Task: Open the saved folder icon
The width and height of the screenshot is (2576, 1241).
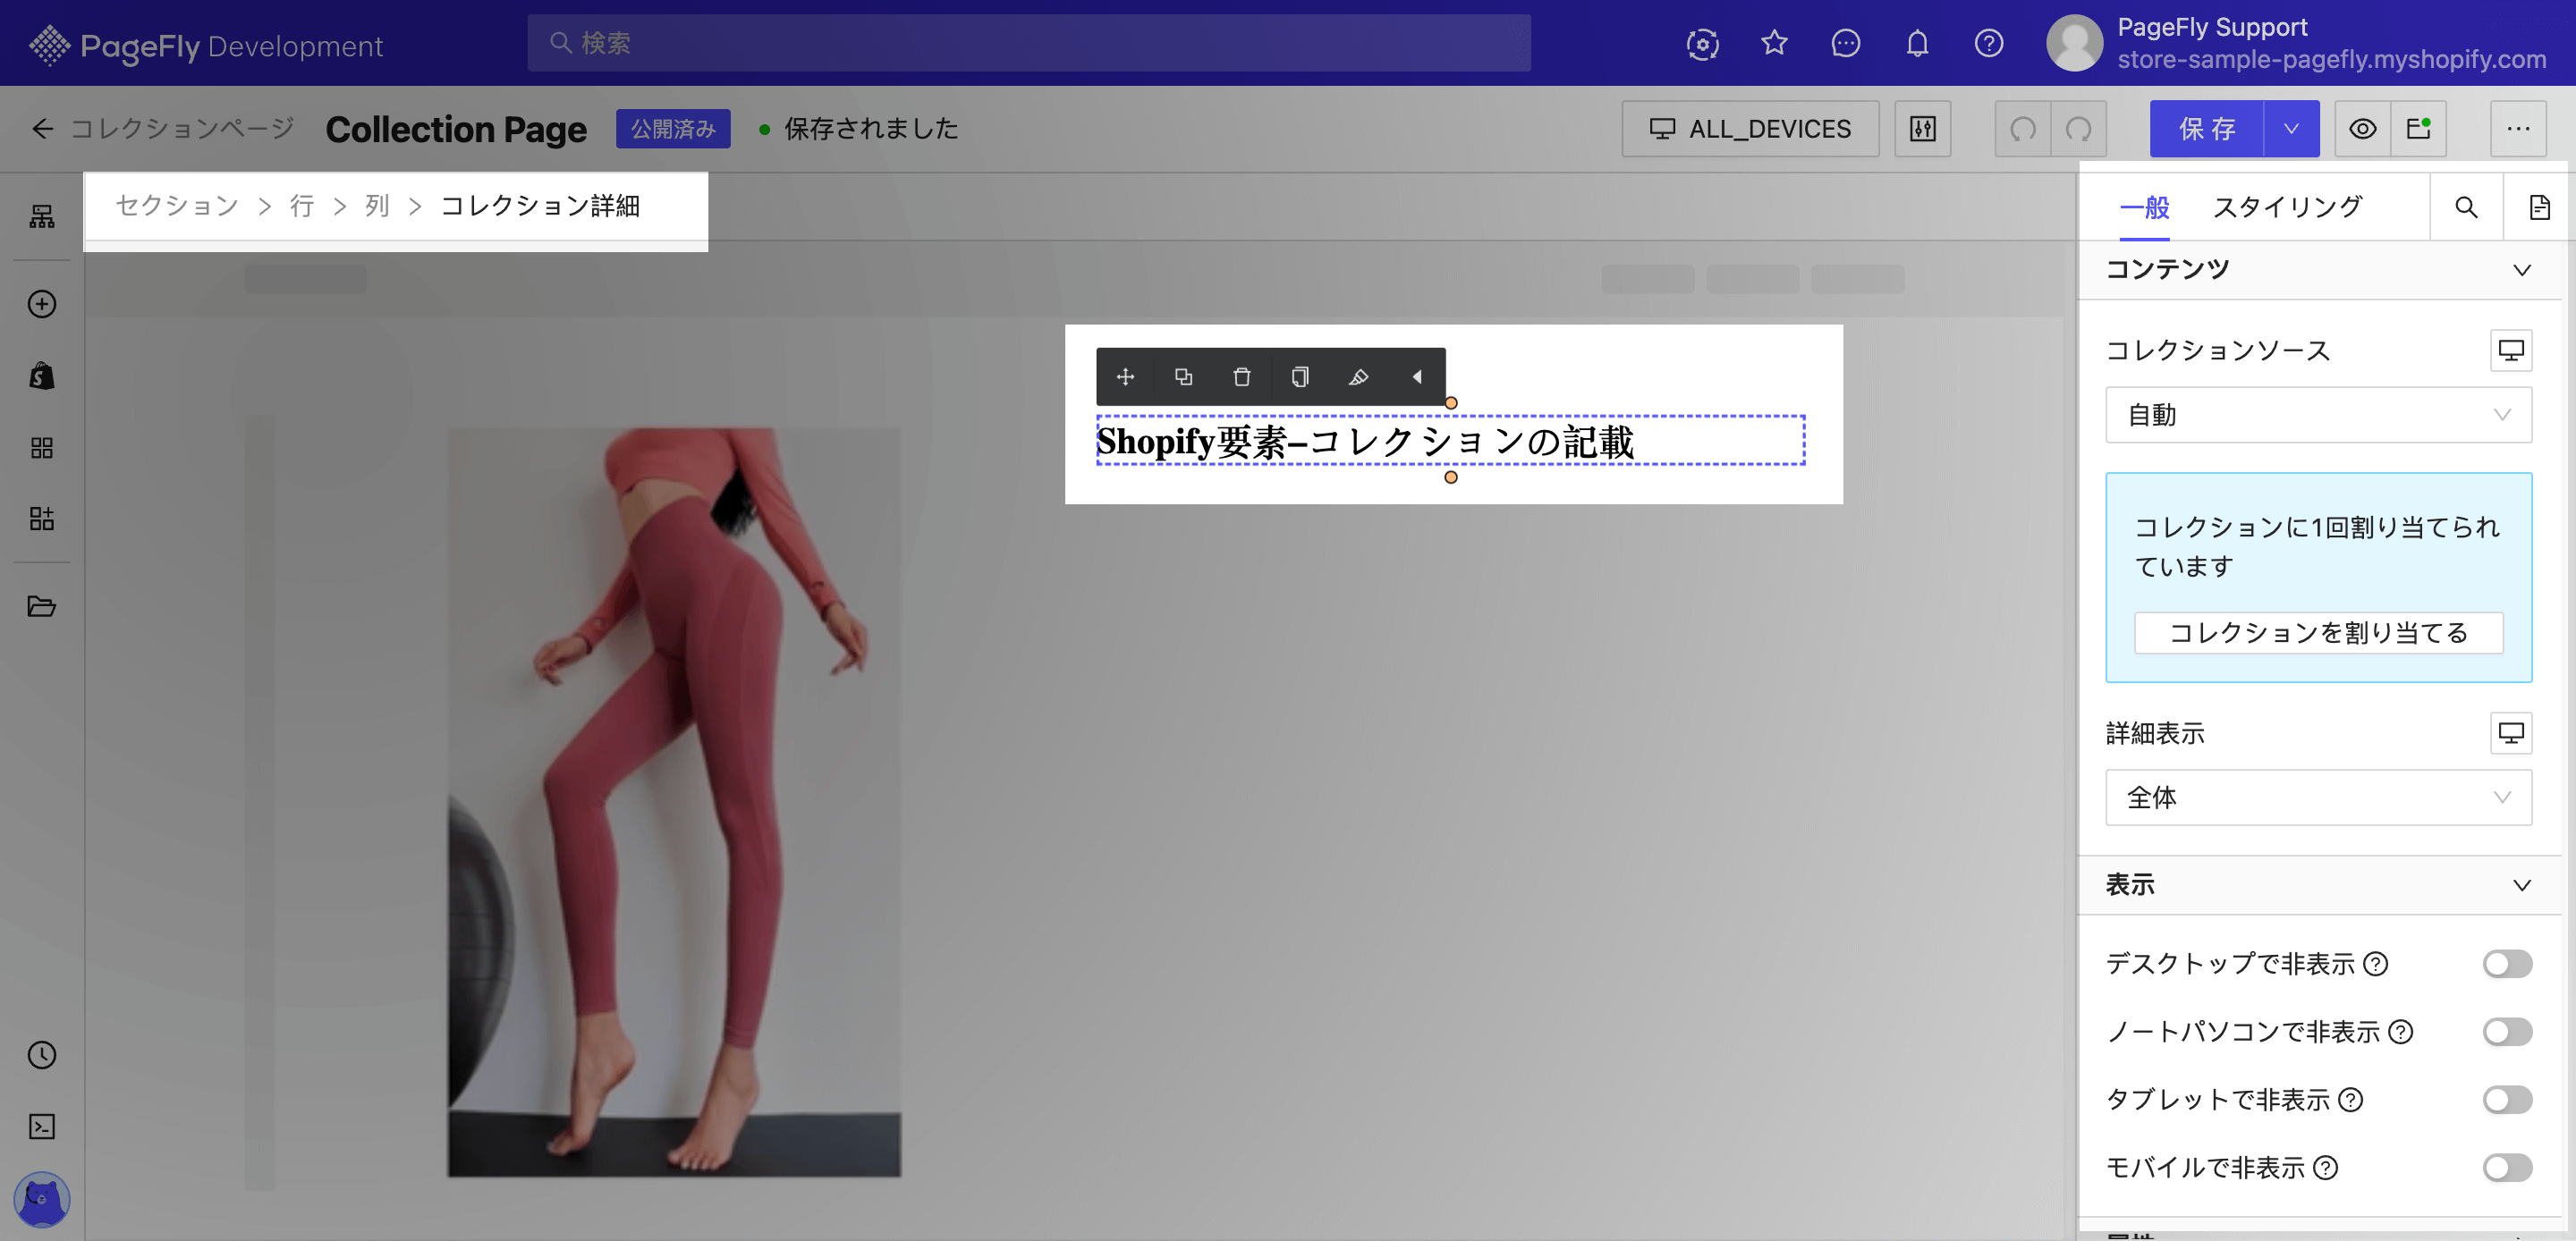Action: click(41, 606)
